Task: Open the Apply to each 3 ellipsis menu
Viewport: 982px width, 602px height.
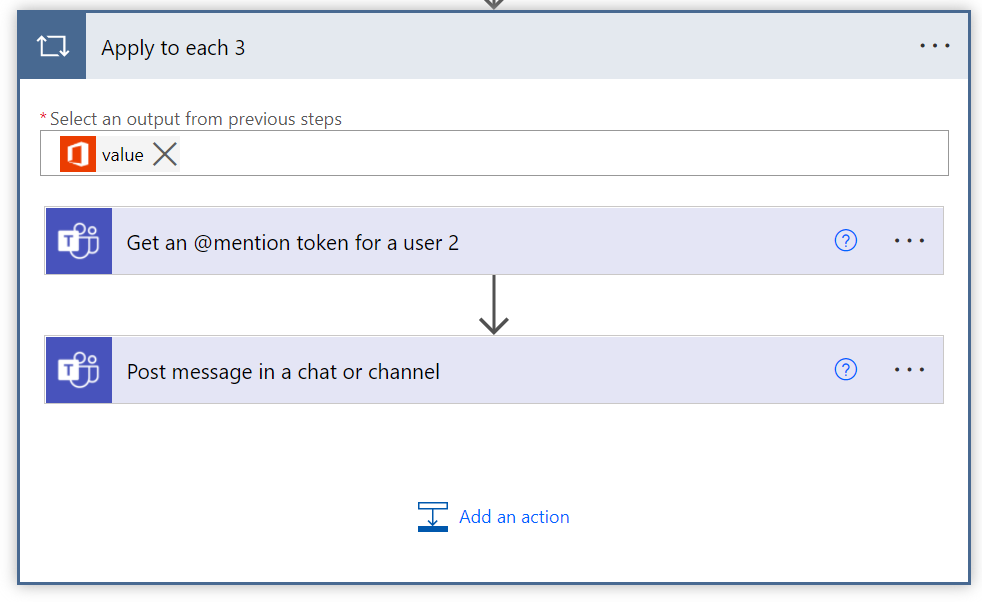Action: [934, 46]
